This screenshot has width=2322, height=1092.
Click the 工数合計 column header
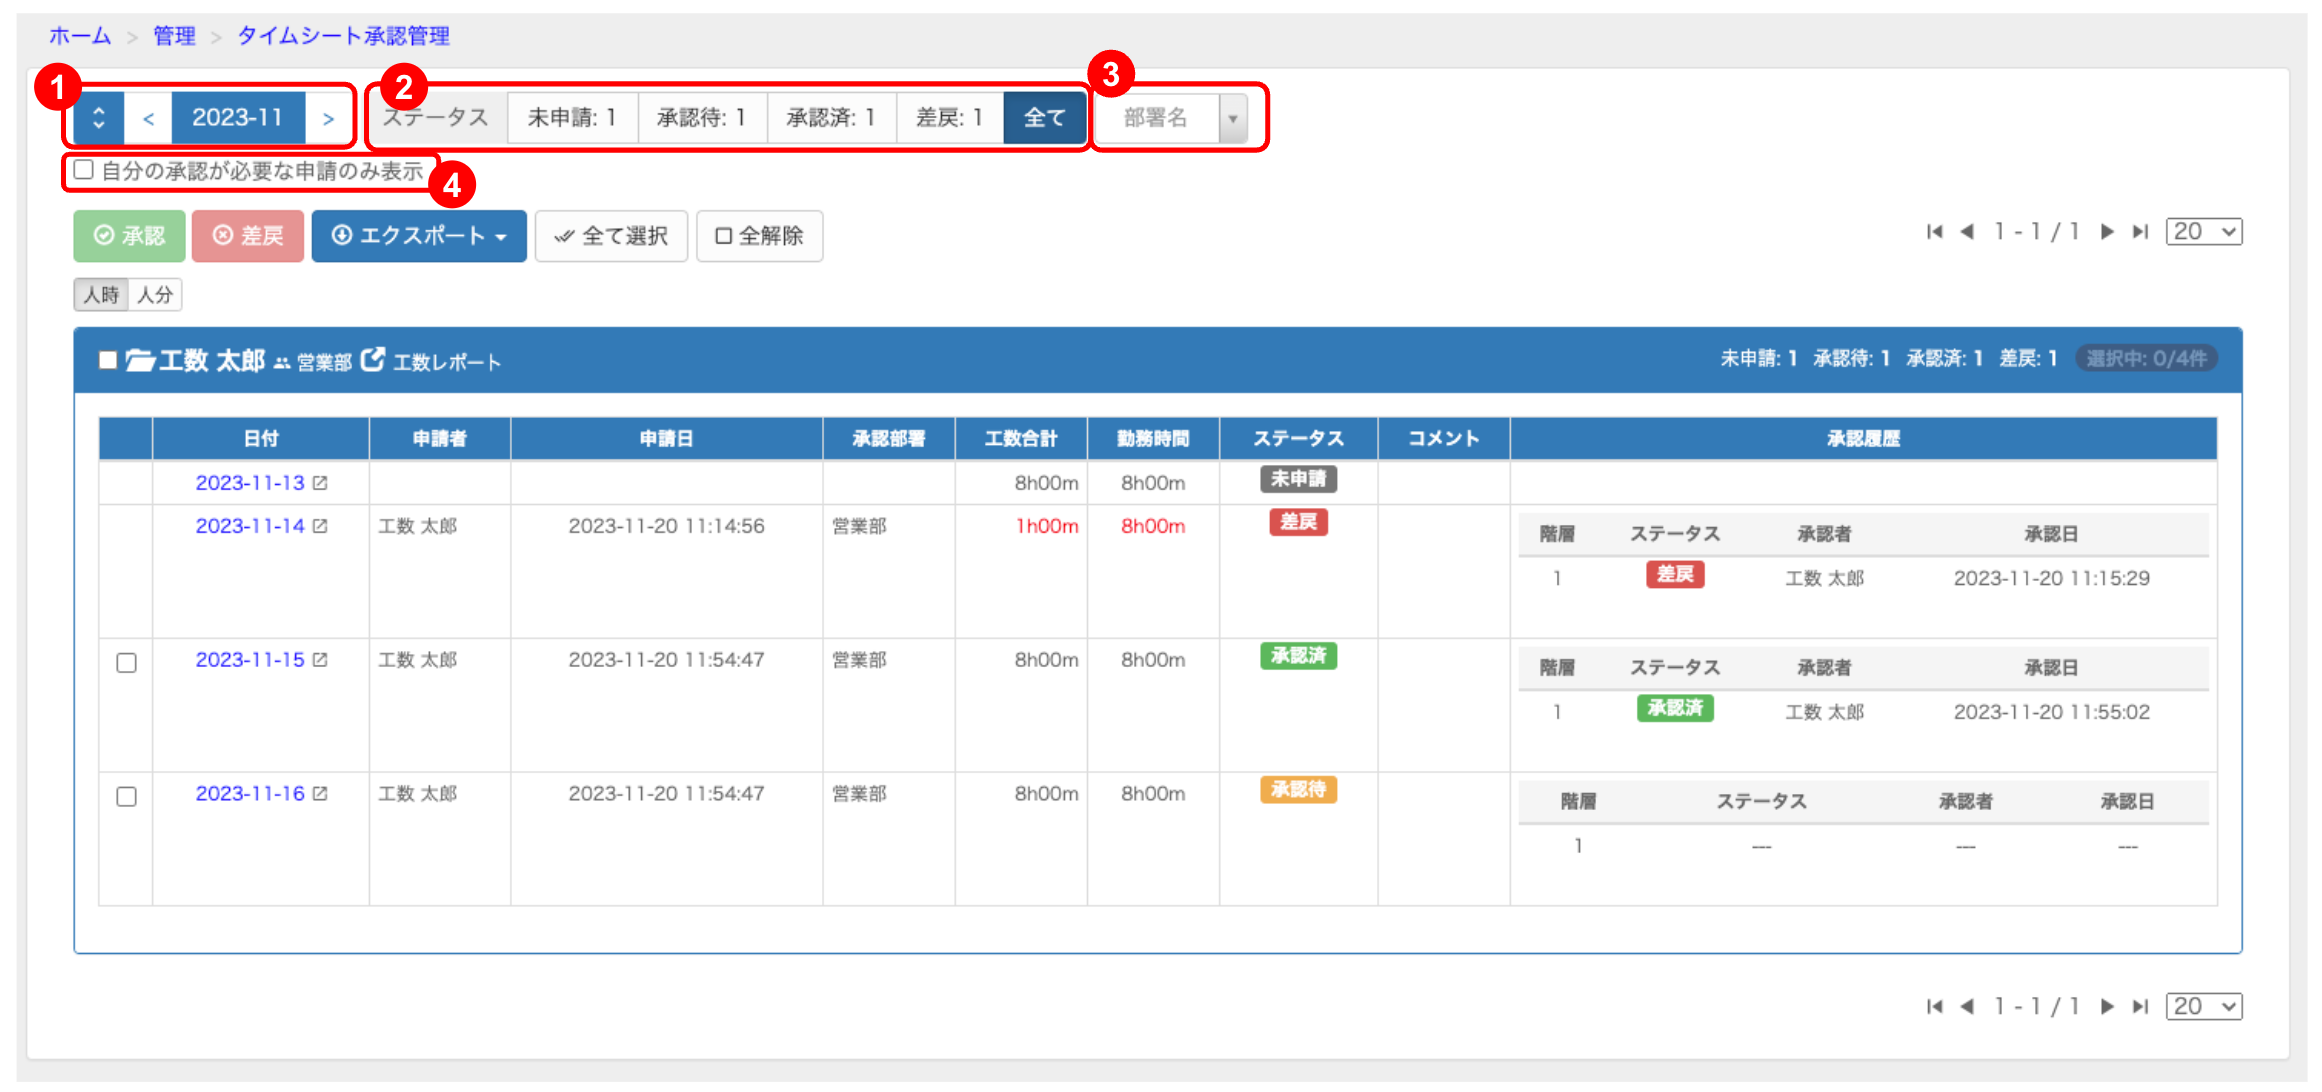[1021, 439]
